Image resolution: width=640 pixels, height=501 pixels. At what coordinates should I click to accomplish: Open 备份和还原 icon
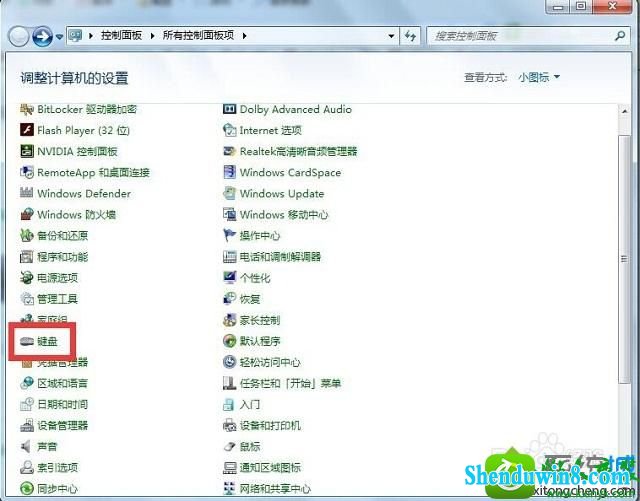(27, 236)
